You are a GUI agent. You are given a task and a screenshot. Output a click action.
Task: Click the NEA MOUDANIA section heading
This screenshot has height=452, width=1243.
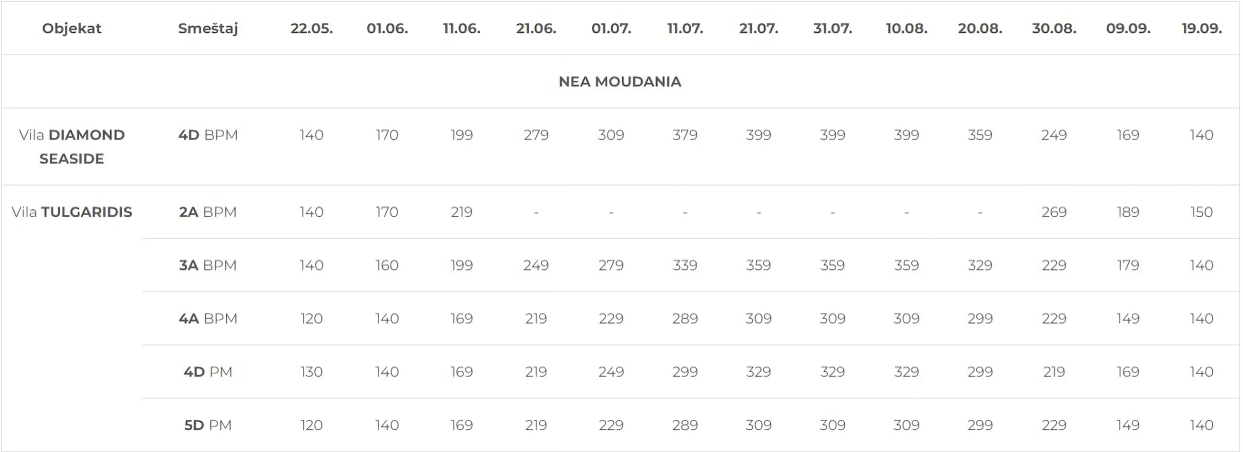(x=620, y=82)
